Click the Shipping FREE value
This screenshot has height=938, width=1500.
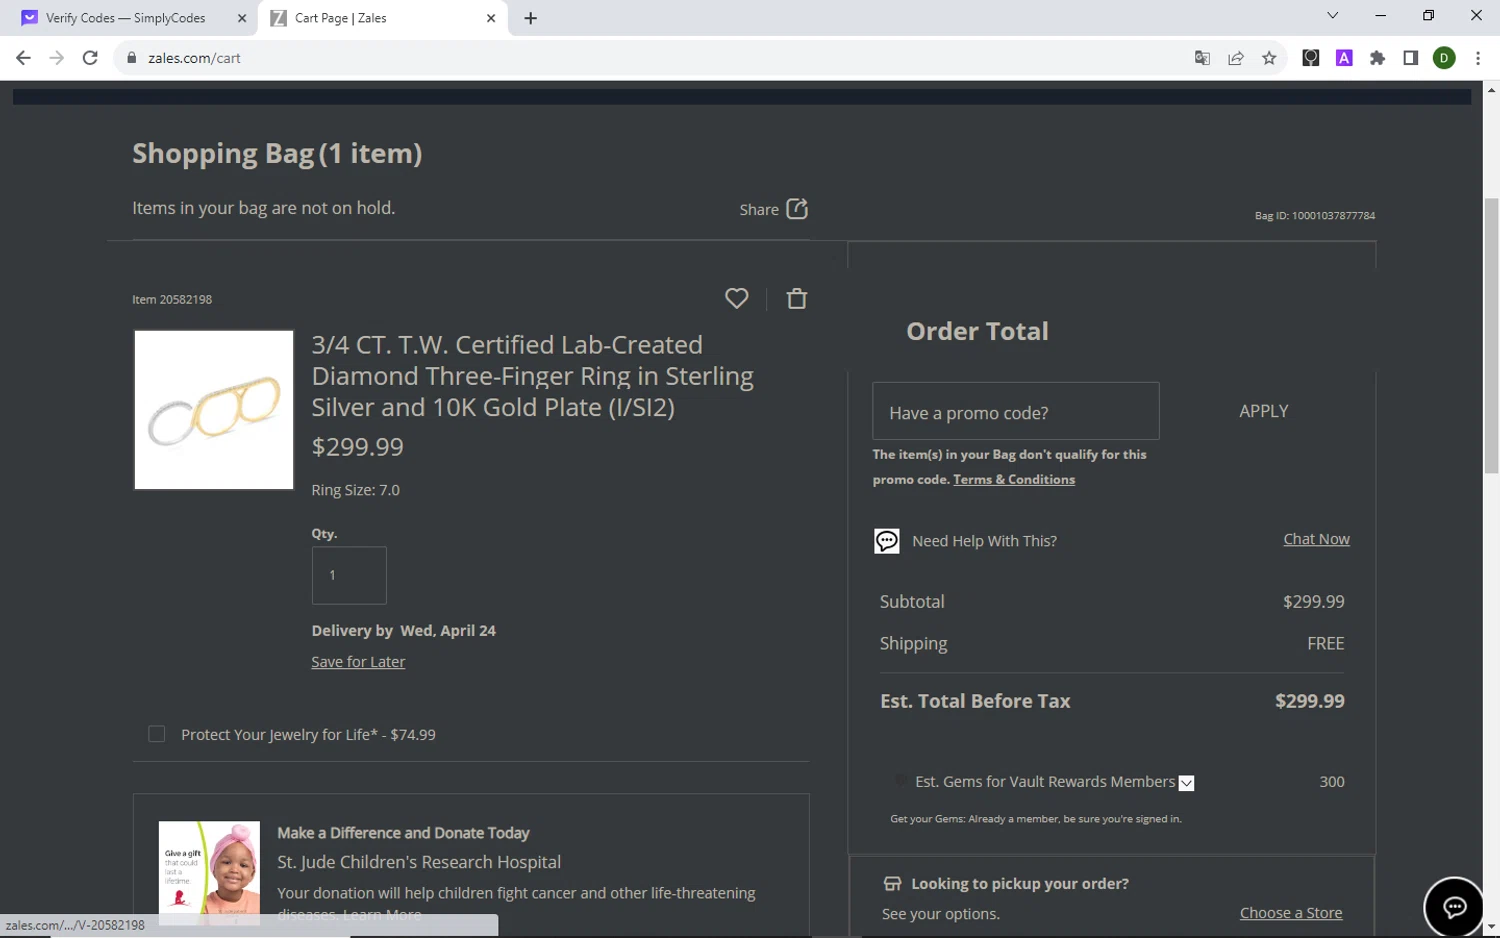coord(1325,644)
